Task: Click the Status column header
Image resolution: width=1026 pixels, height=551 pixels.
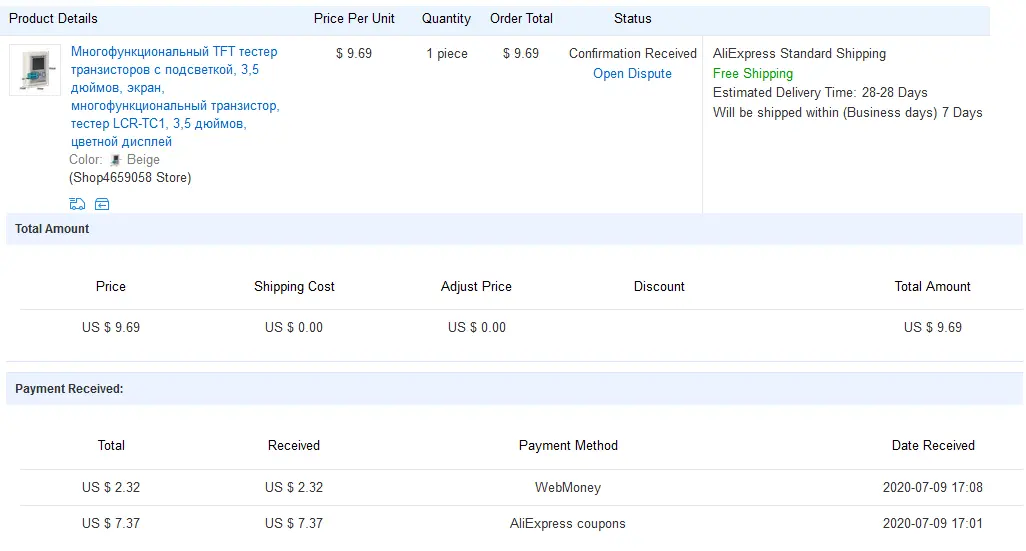Action: (633, 19)
